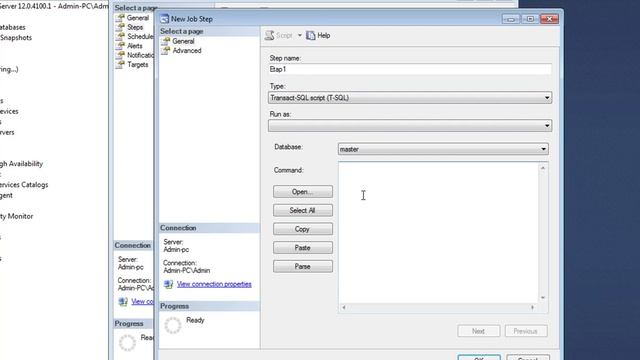Click the Command box scroll down arrow
The width and height of the screenshot is (640, 360).
pos(543,298)
